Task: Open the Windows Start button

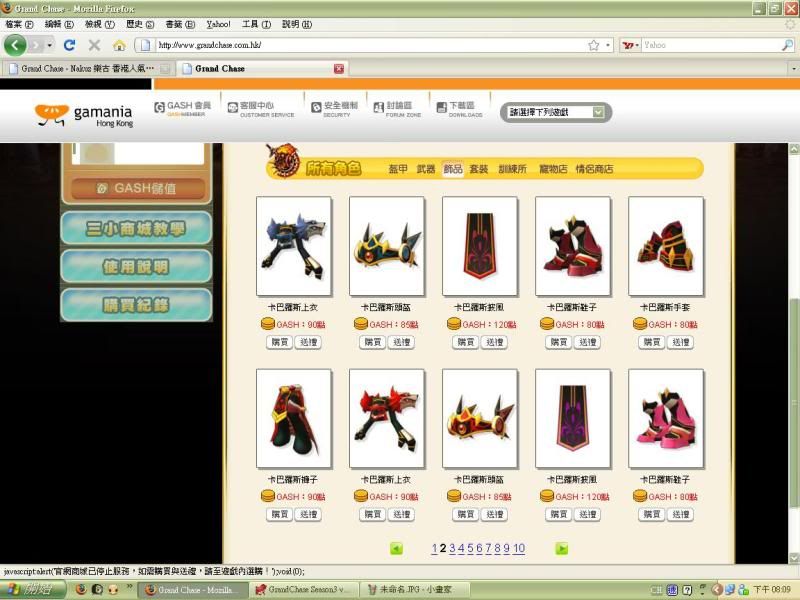Action: tap(33, 589)
